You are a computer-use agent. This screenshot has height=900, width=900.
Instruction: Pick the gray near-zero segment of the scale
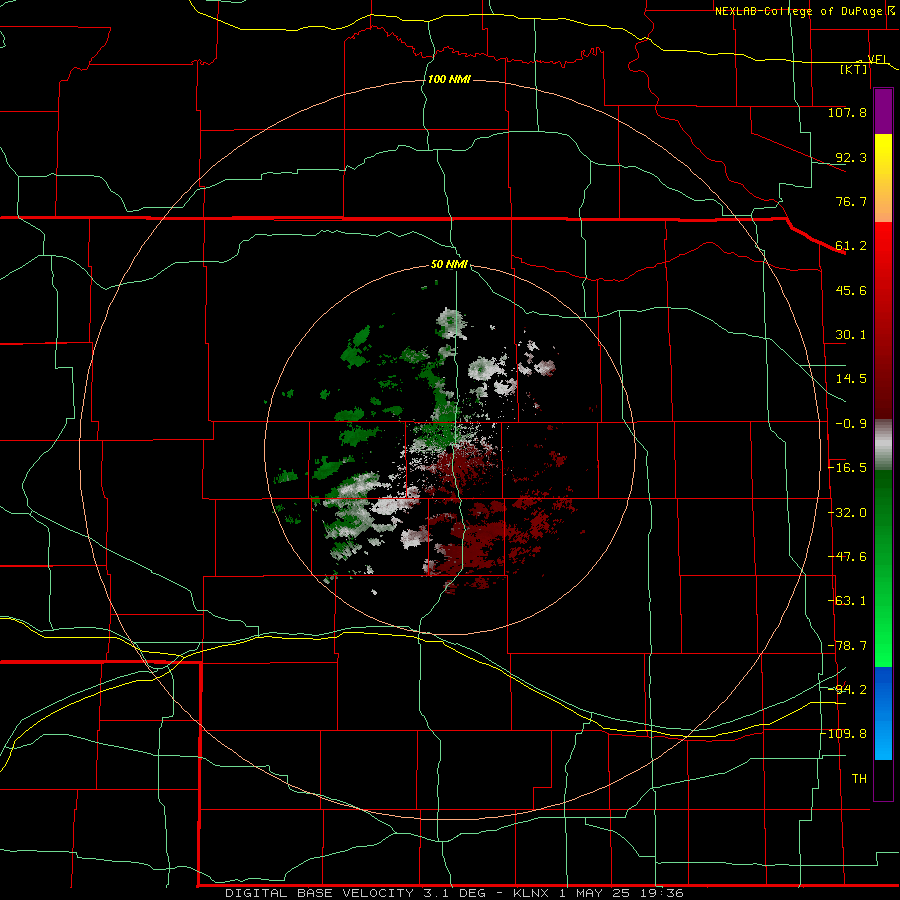(883, 445)
